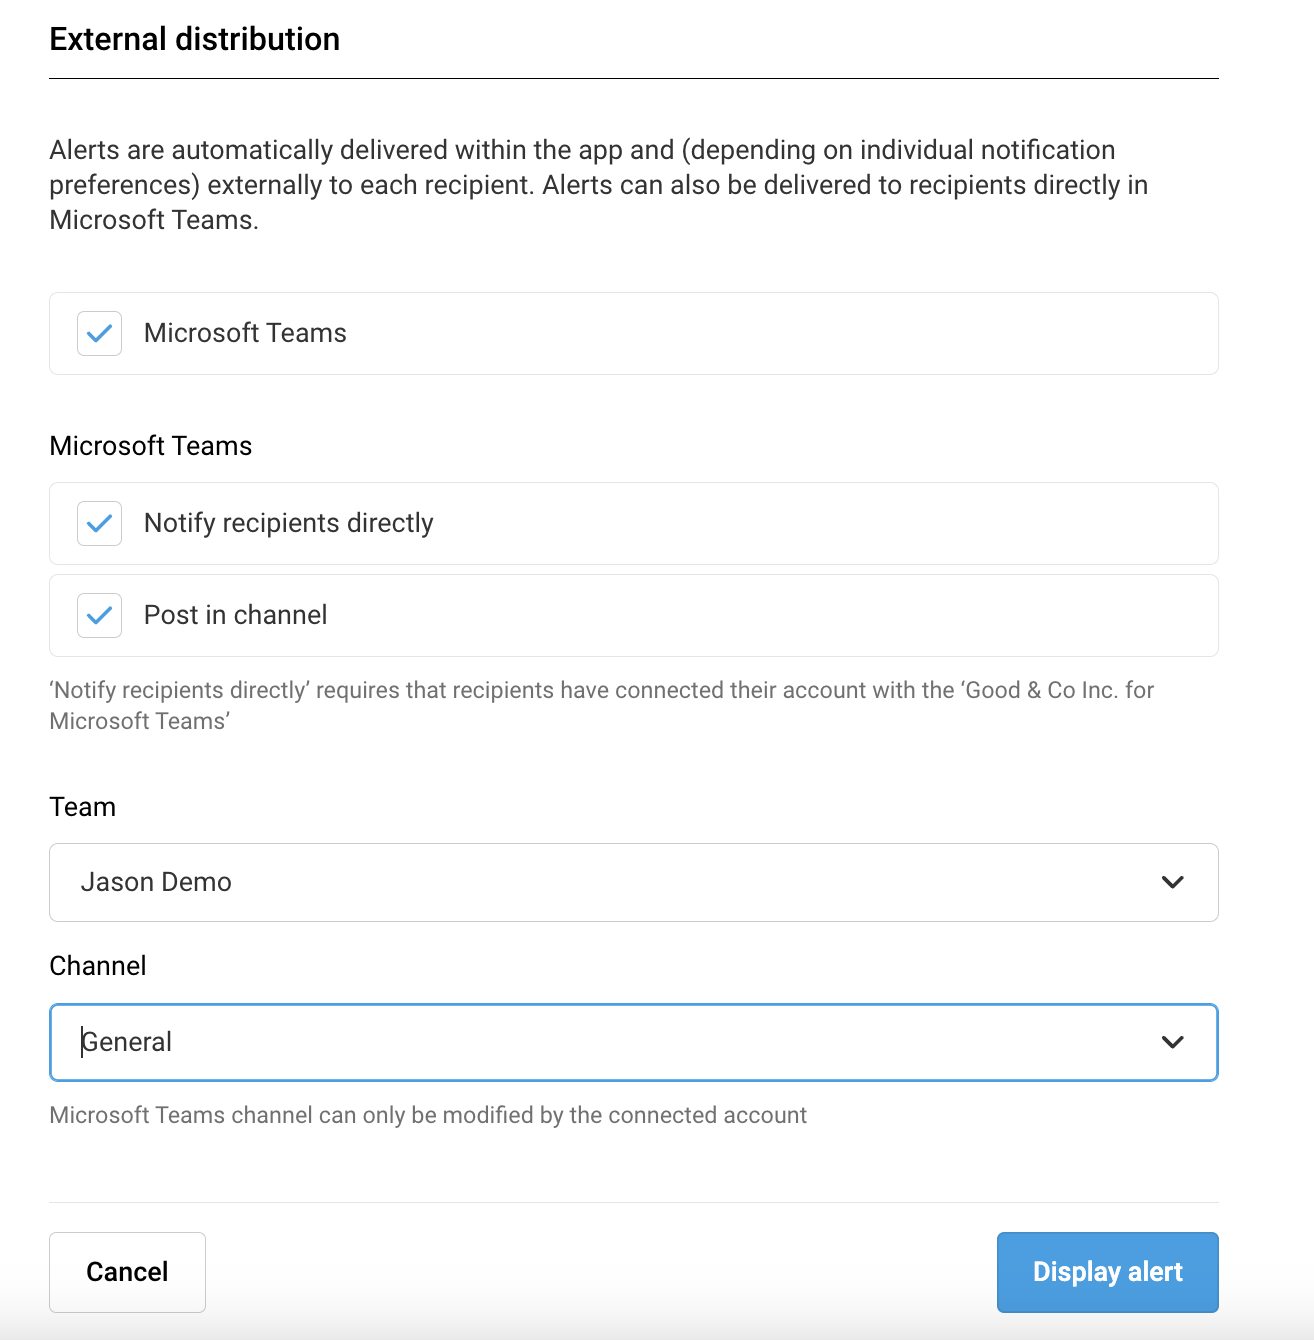
Task: Click the Team dropdown chevron arrow
Action: [1172, 882]
